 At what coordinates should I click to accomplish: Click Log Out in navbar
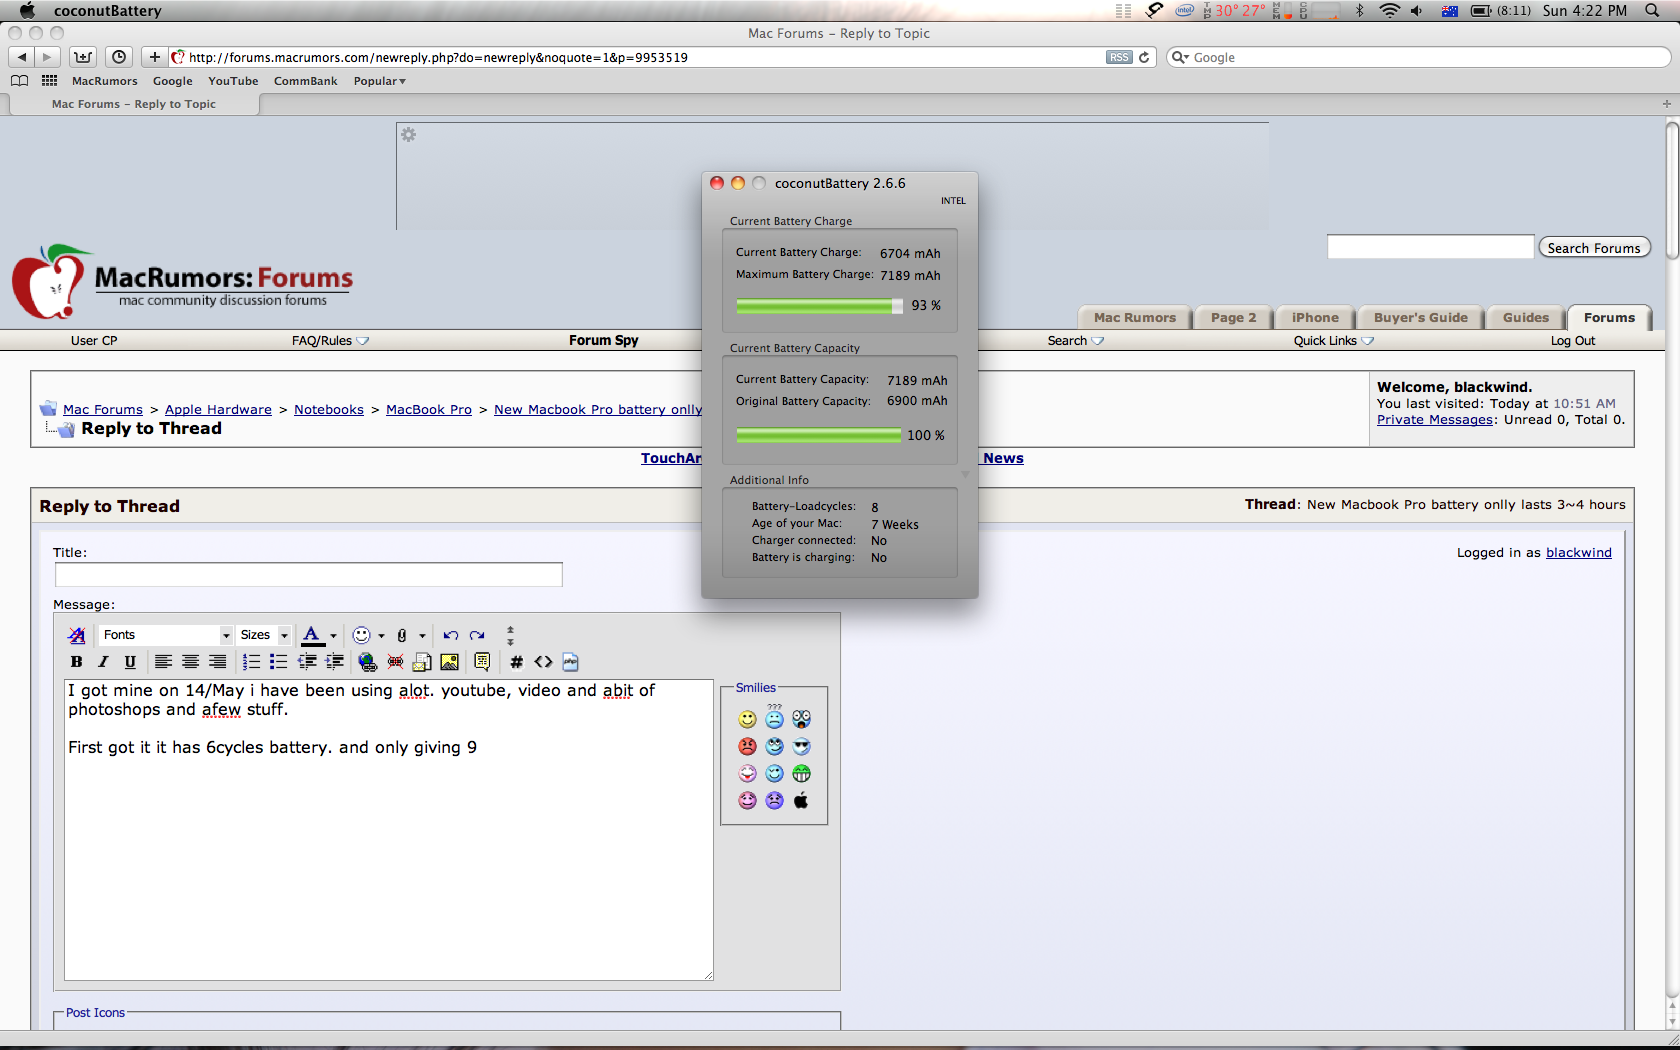(1573, 341)
